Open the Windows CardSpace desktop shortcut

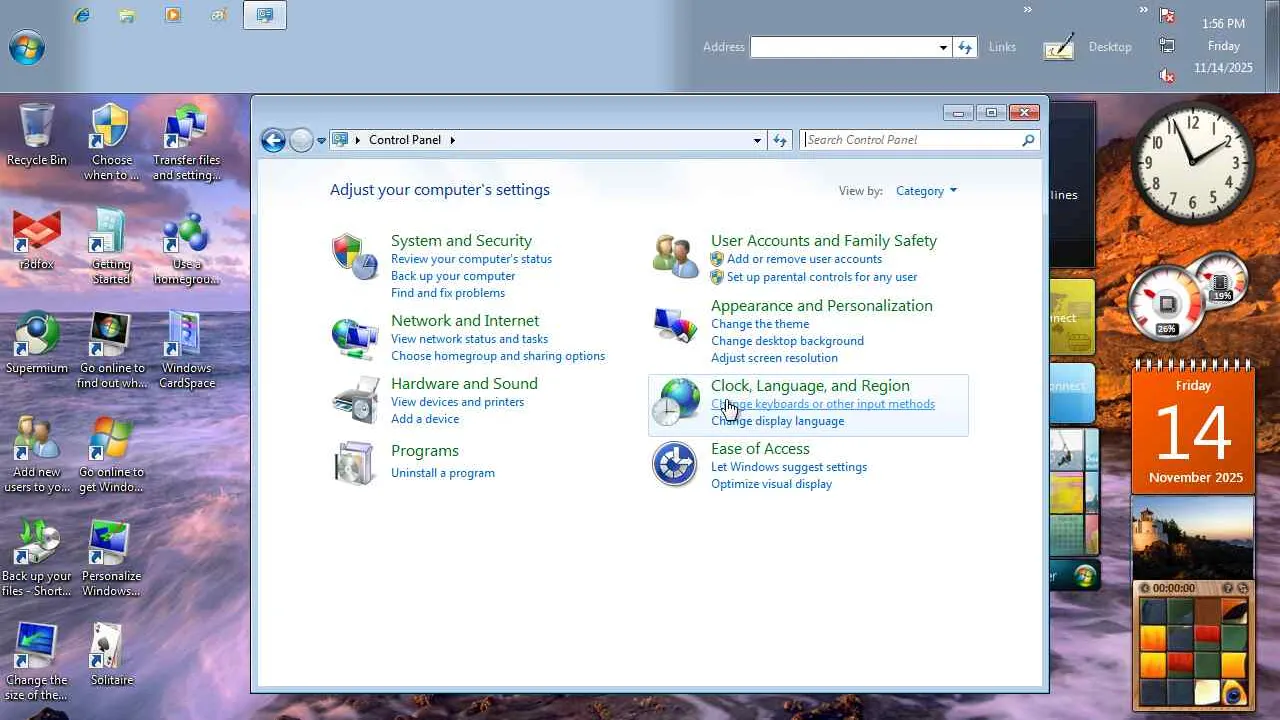(x=187, y=350)
